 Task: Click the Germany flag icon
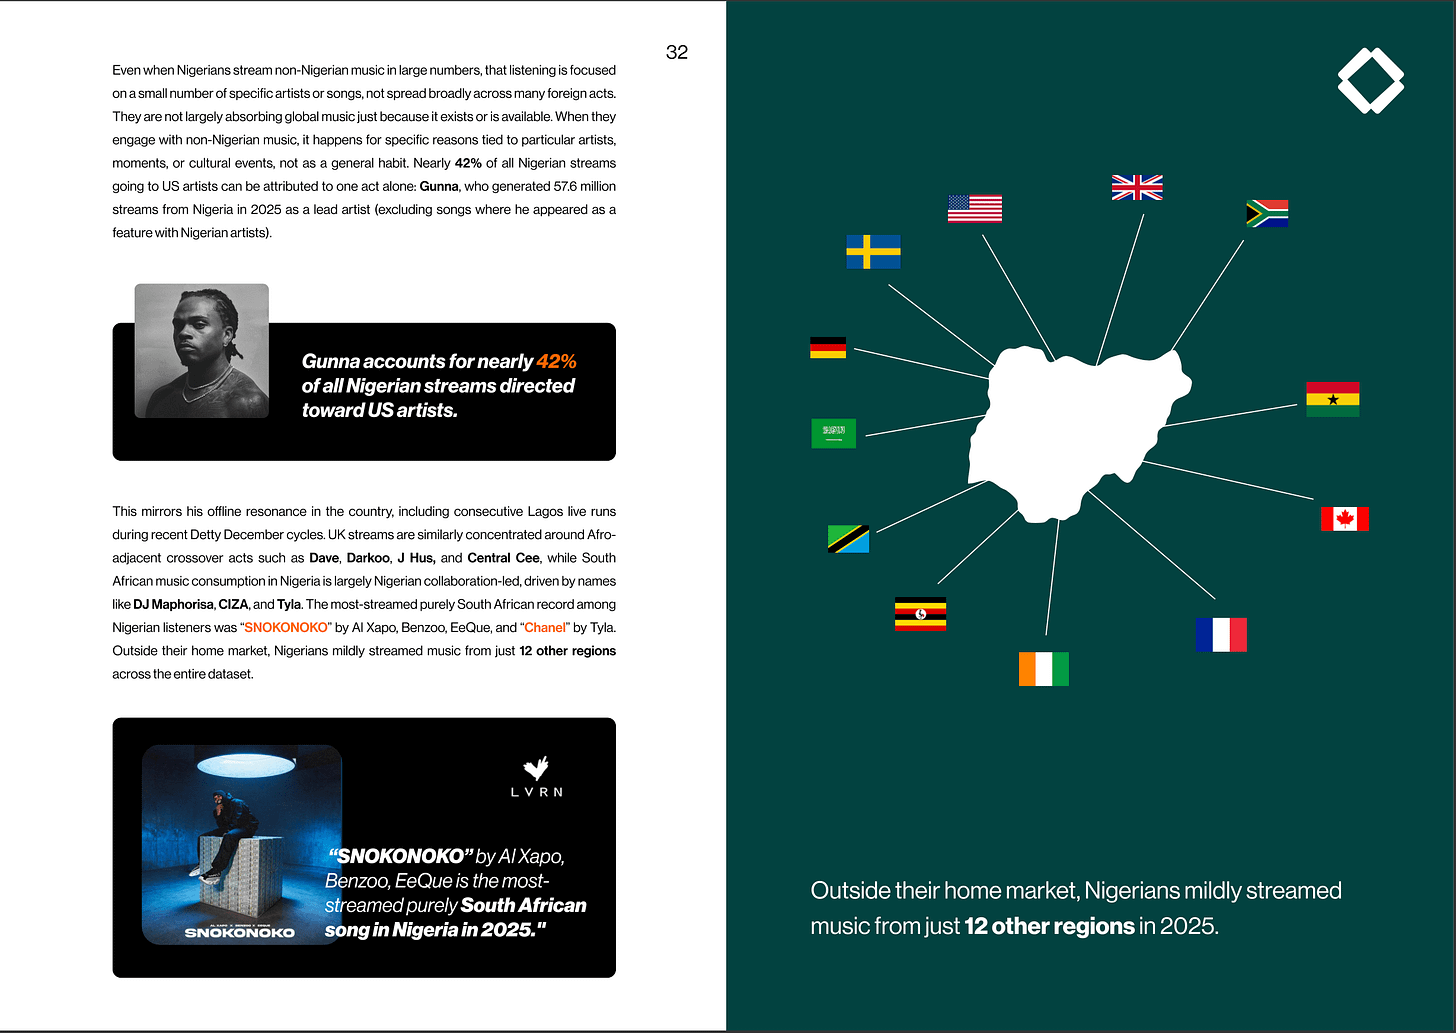click(828, 347)
